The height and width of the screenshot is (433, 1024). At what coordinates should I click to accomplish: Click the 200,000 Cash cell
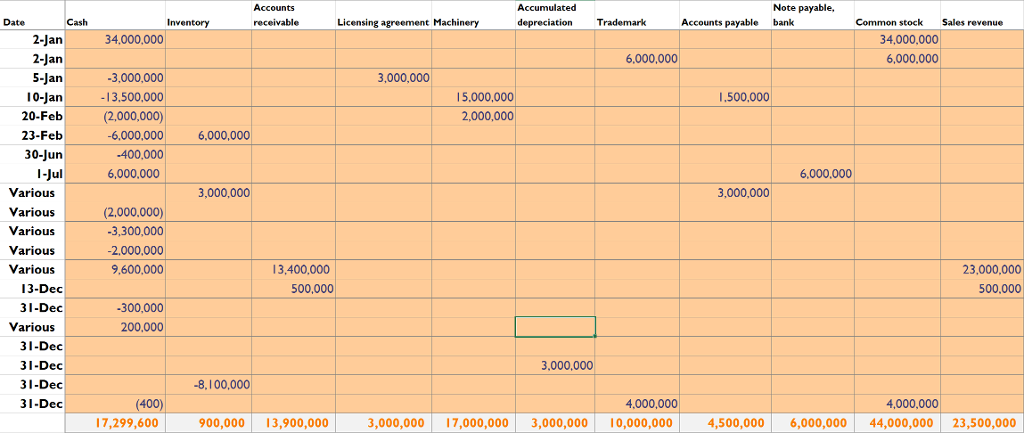pos(116,327)
